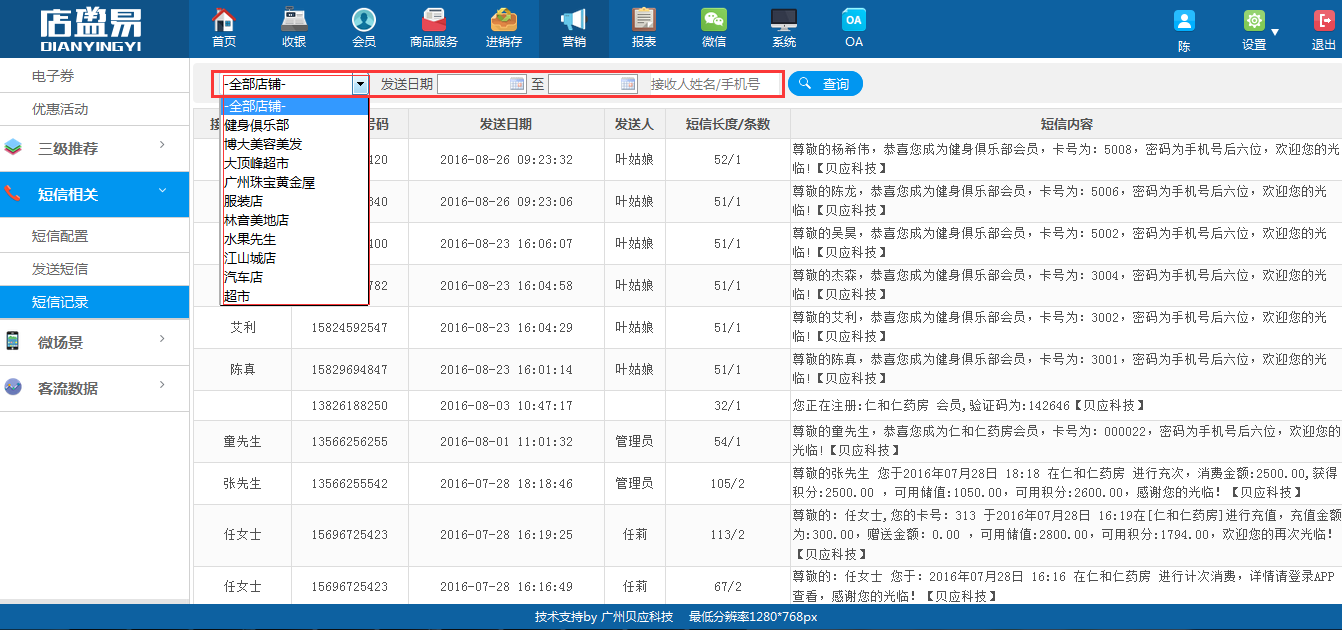The height and width of the screenshot is (630, 1342).
Task: Select 超市 from store list
Action: coord(295,296)
